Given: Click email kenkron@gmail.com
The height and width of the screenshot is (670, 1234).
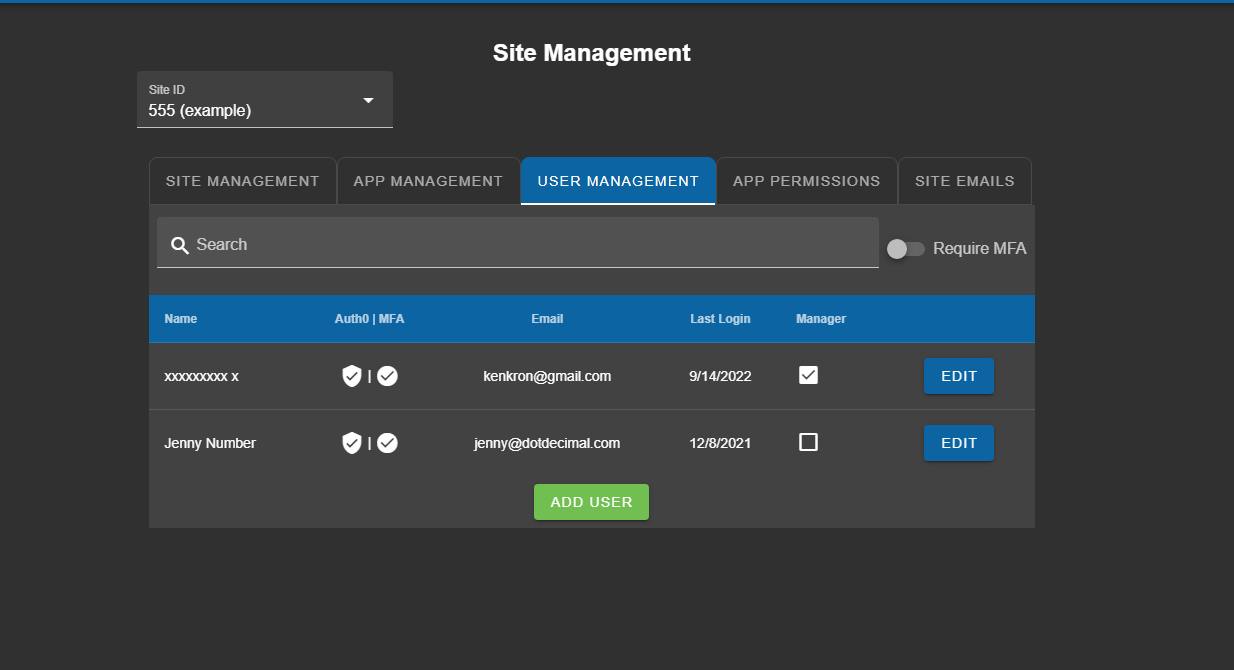Looking at the screenshot, I should point(547,376).
